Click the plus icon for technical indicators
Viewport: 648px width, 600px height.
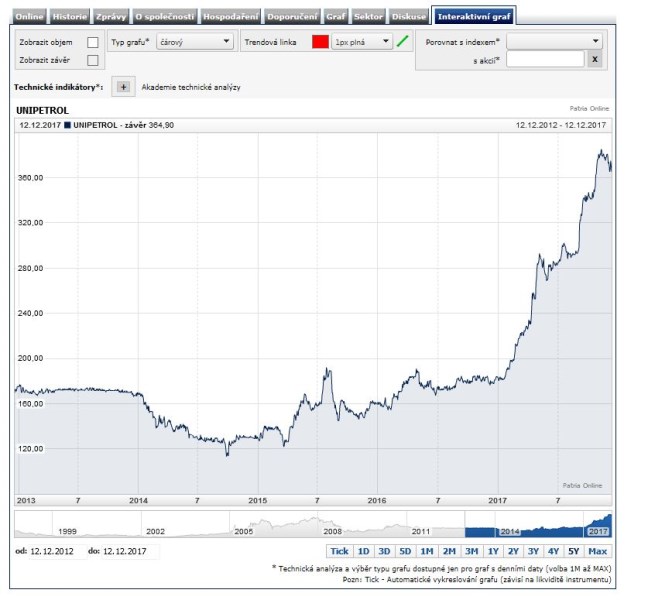[x=123, y=87]
